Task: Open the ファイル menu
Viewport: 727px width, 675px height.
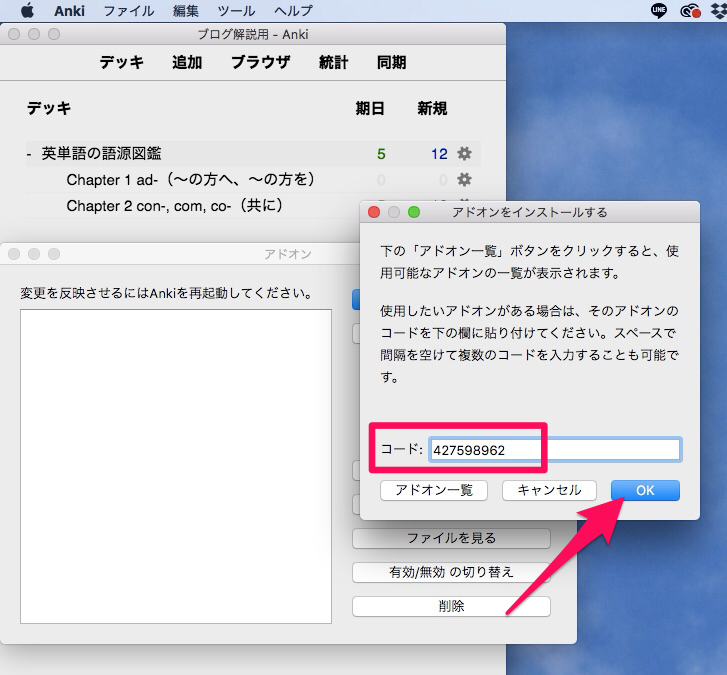Action: point(128,11)
